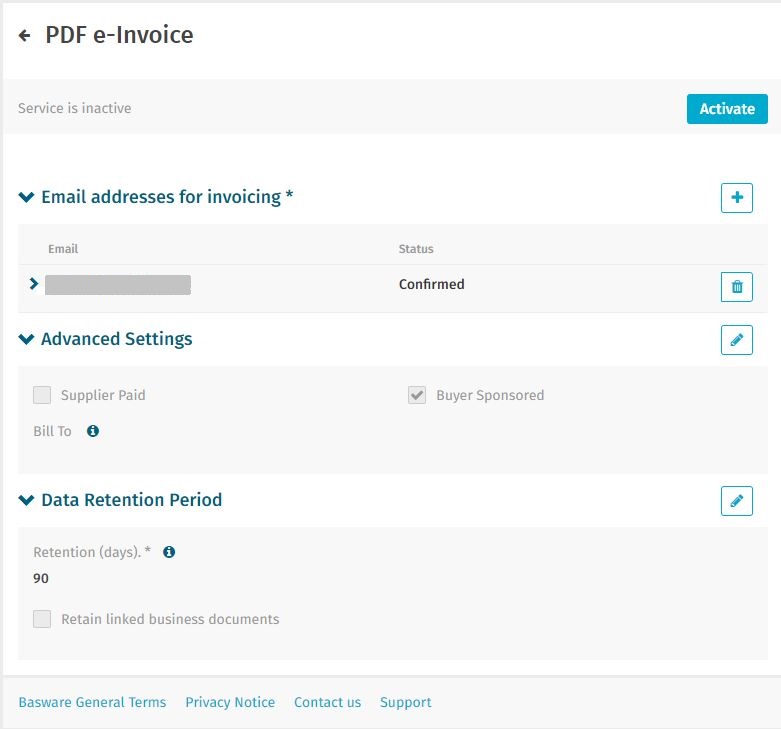The image size is (781, 729).
Task: Toggle the Buyer Sponsored checkbox
Action: [x=417, y=395]
